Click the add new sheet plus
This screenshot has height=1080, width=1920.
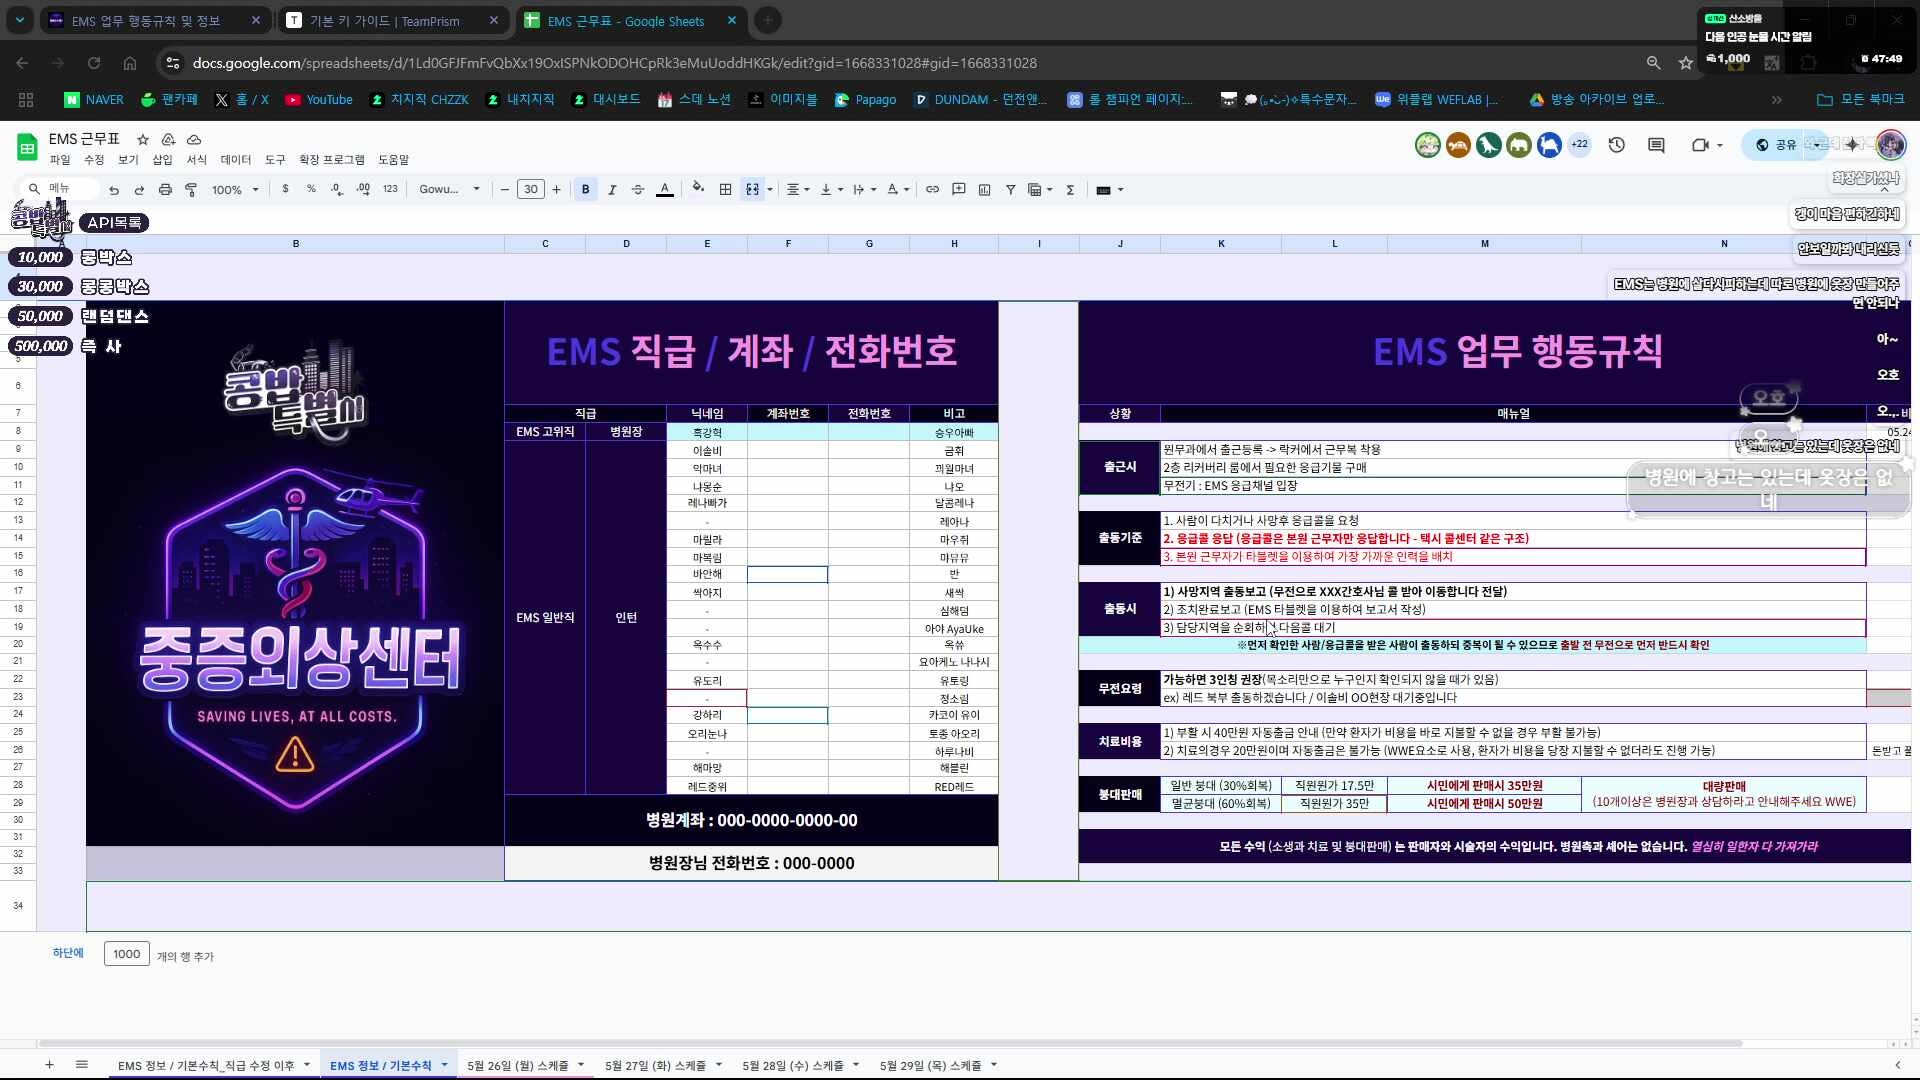tap(49, 1065)
